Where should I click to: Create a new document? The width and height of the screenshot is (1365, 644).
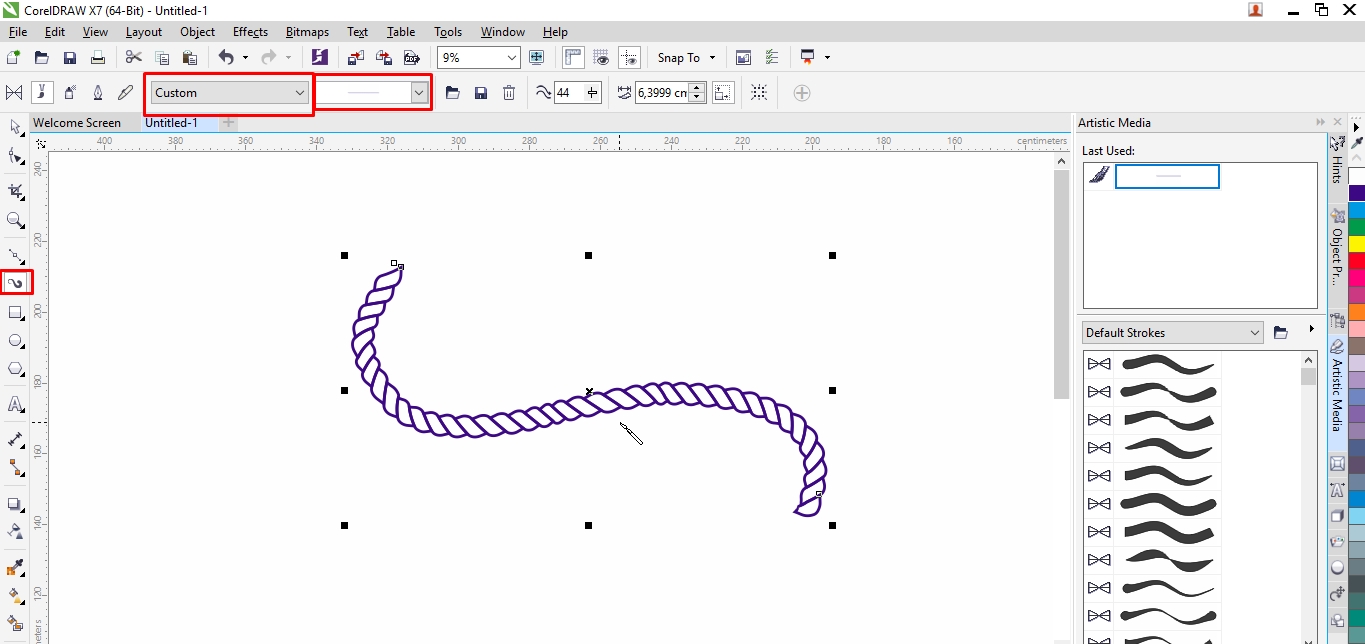click(14, 58)
